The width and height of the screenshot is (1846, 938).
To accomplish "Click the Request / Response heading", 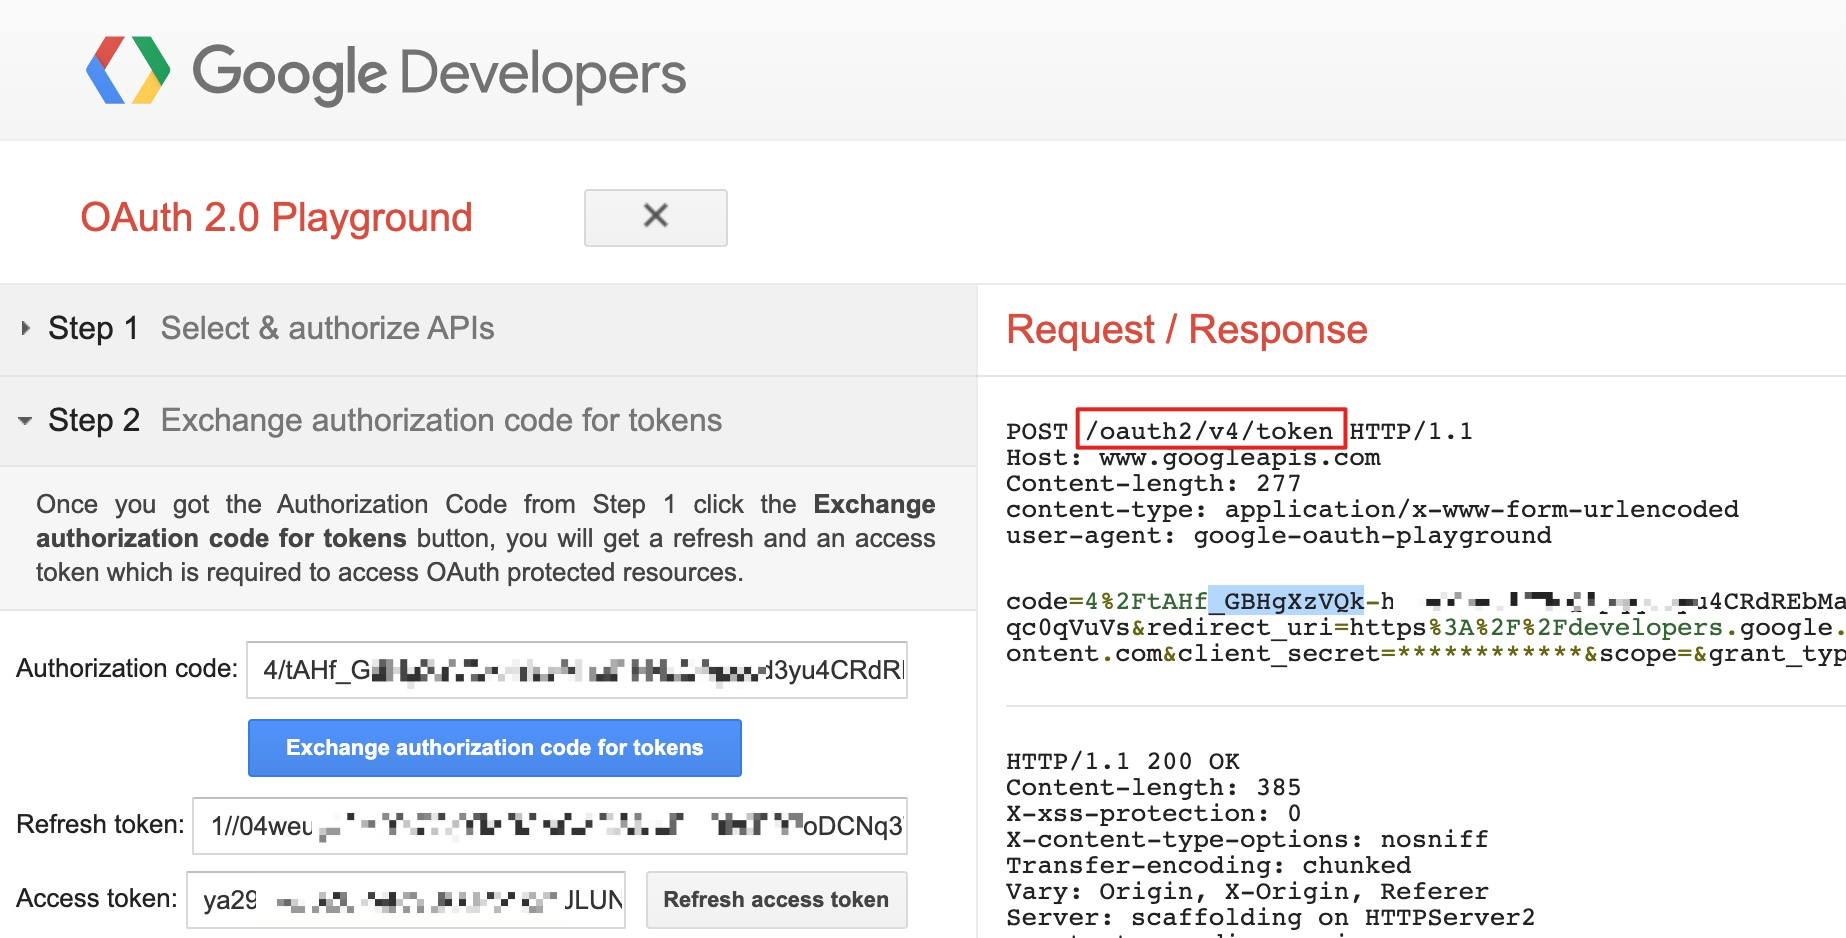I will pyautogui.click(x=1187, y=329).
